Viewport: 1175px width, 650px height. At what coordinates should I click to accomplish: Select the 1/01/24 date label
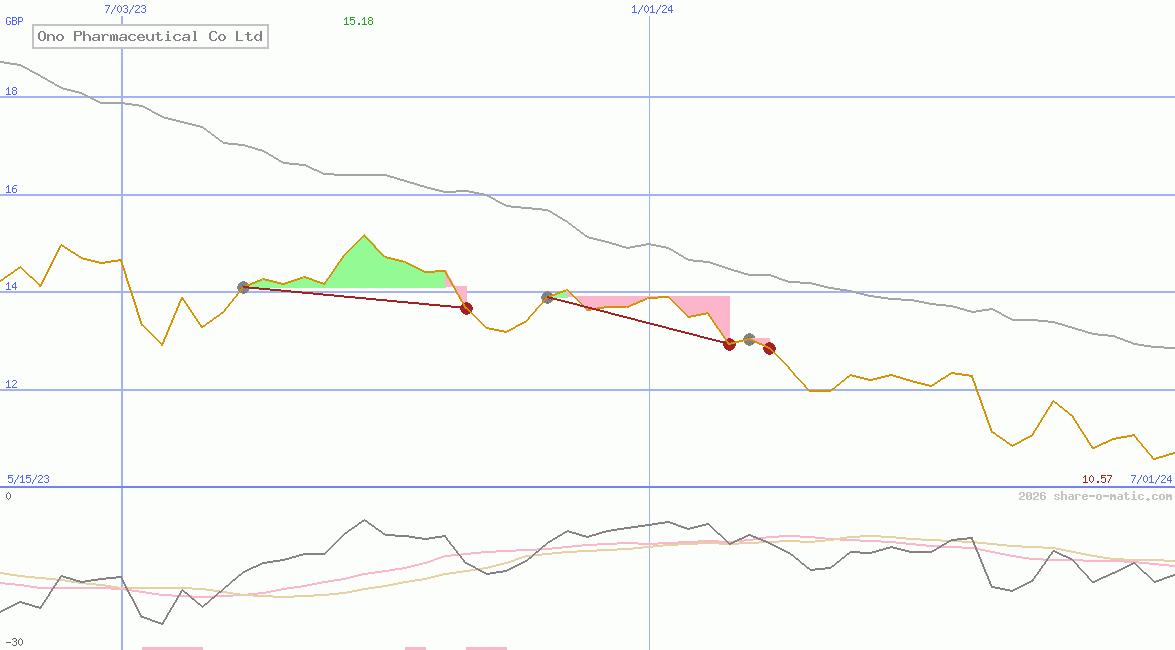[x=652, y=9]
